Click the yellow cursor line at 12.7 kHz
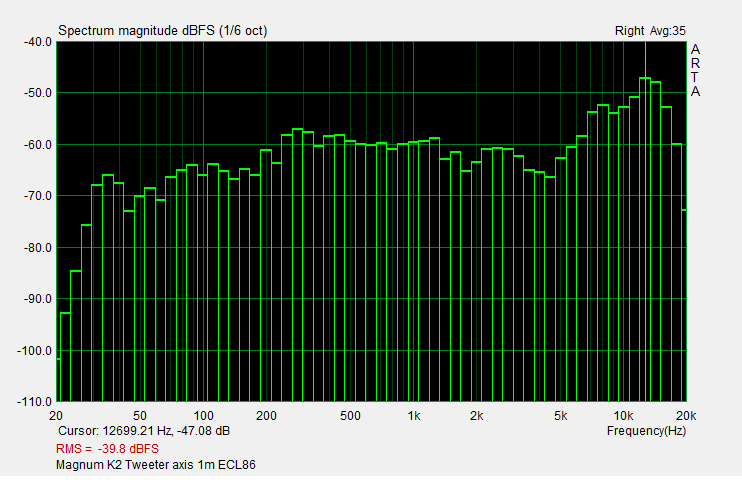The width and height of the screenshot is (742, 480). (645, 221)
